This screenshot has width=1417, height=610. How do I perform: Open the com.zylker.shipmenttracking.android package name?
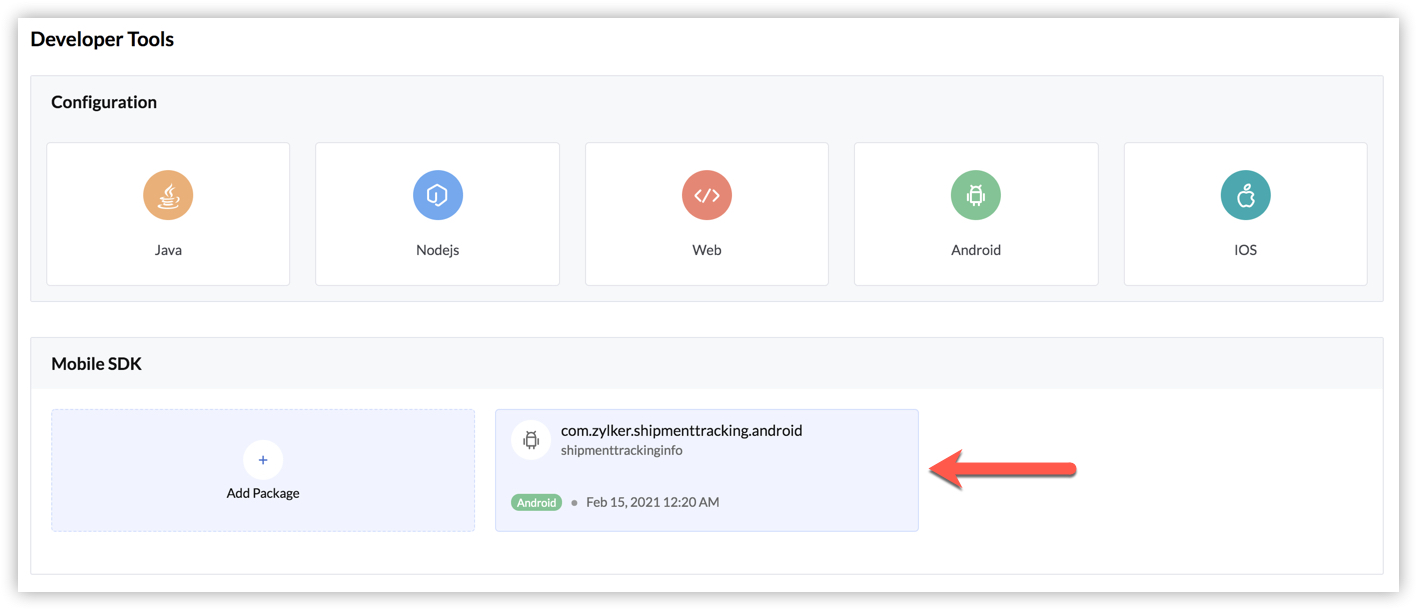pos(681,431)
